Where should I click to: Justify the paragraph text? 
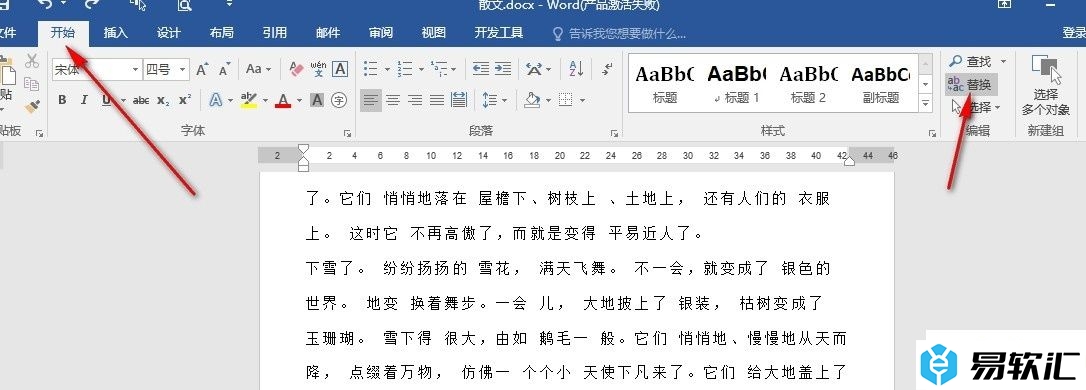[x=437, y=100]
